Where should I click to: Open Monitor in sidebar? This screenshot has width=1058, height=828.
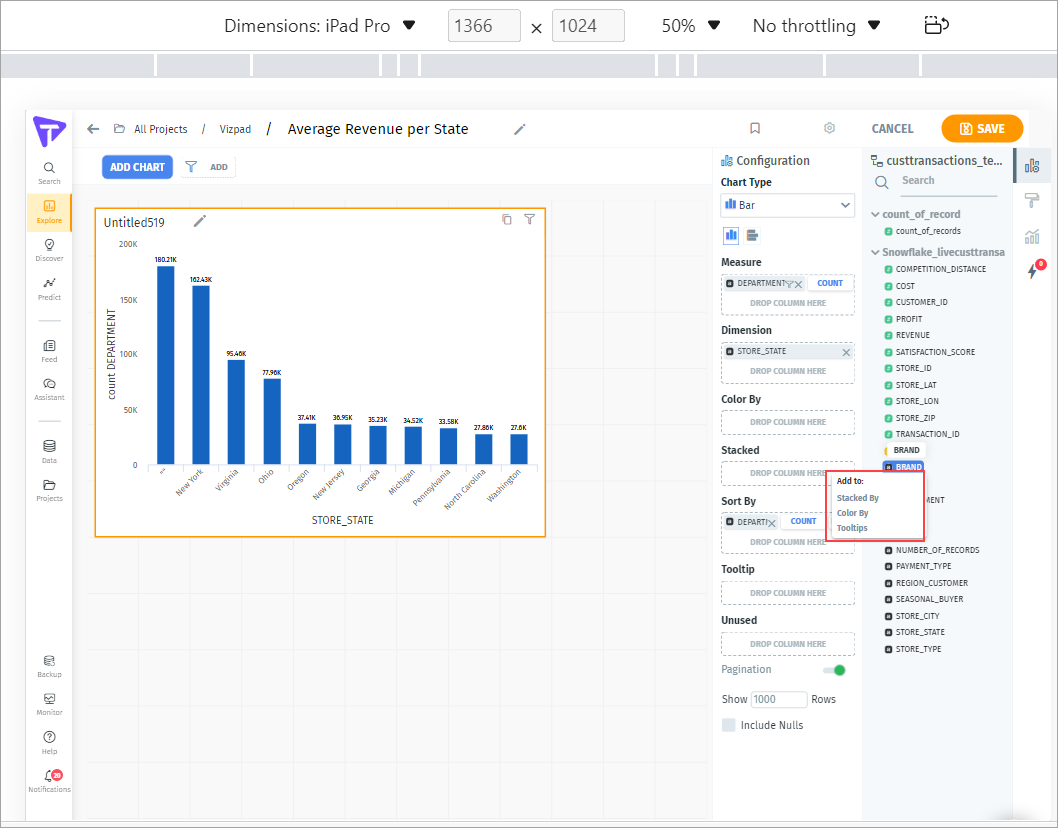pos(49,705)
